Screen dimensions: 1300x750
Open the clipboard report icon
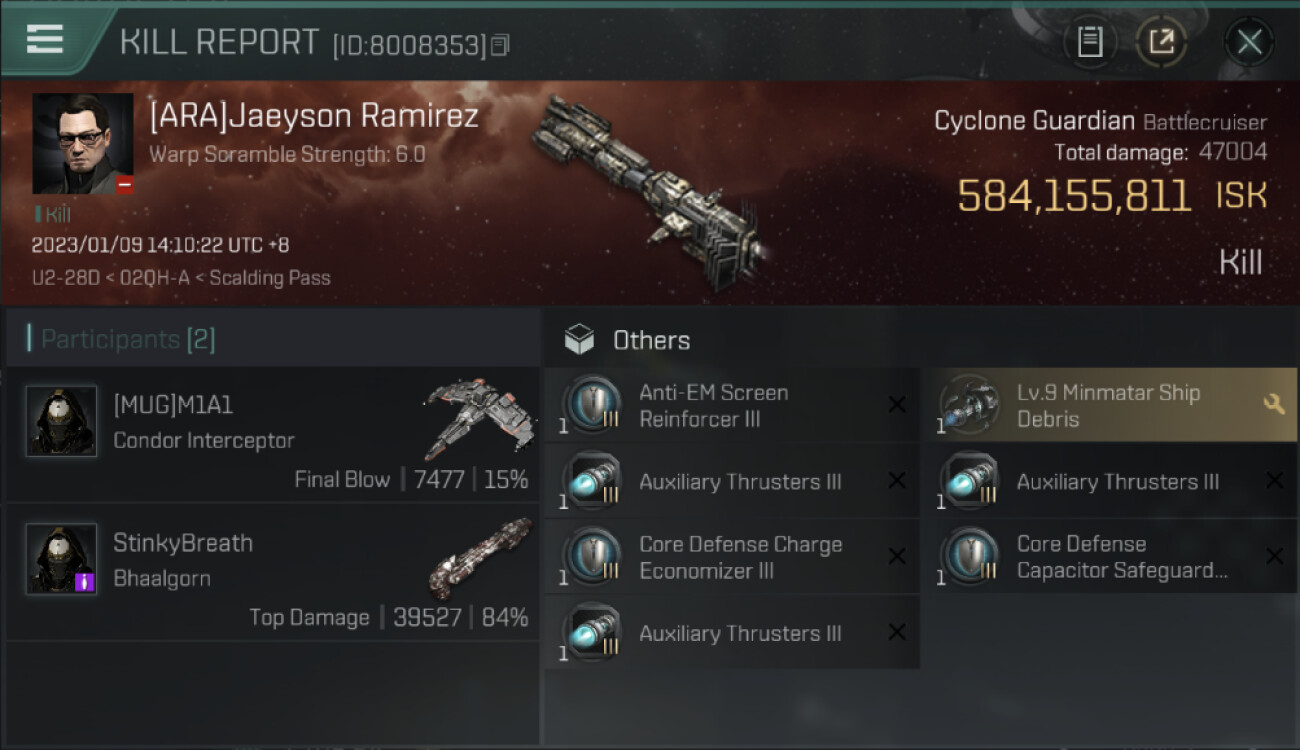(1090, 42)
